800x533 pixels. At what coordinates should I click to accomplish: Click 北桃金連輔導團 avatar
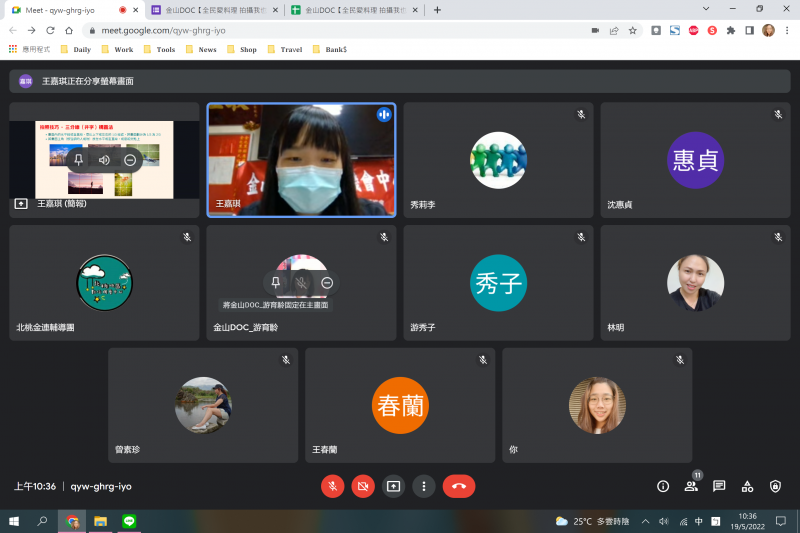(104, 283)
